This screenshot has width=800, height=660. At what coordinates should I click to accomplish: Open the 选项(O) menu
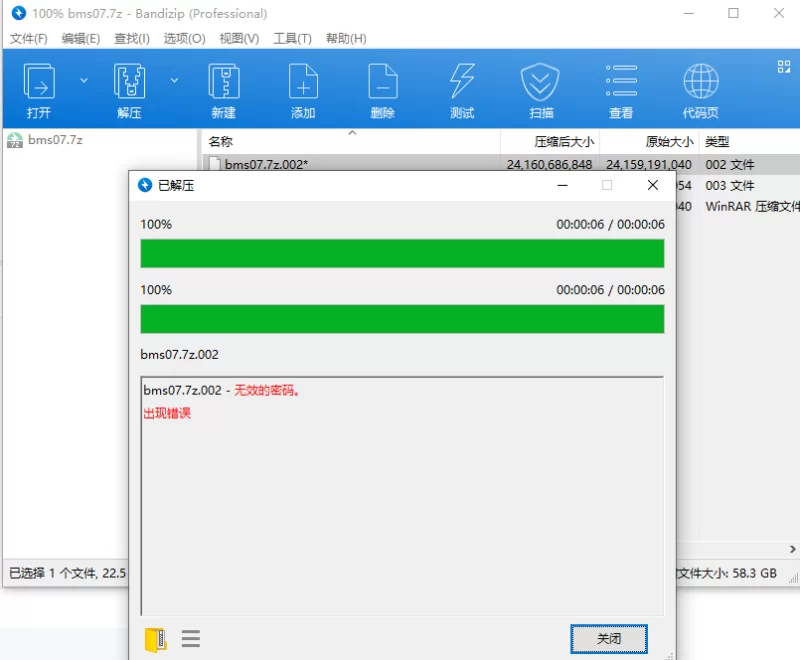(184, 39)
